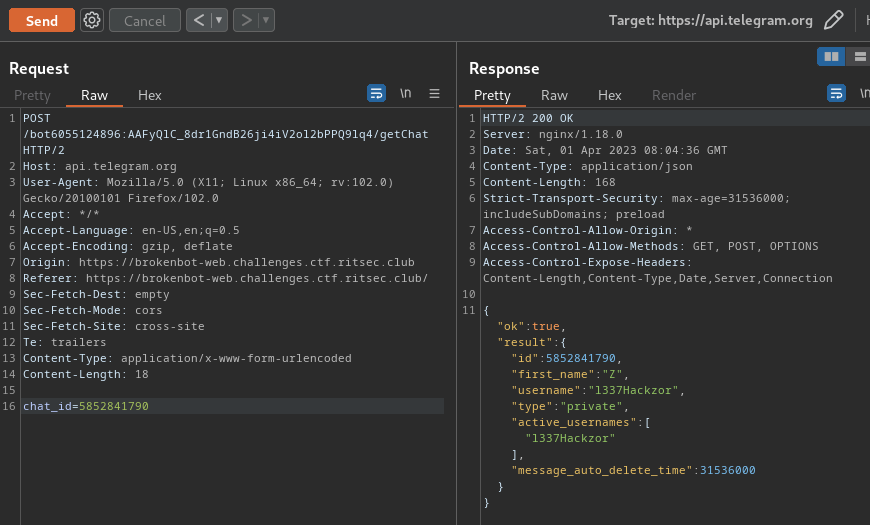
Task: Click the Content-Length: 18 header
Action: tap(85, 375)
